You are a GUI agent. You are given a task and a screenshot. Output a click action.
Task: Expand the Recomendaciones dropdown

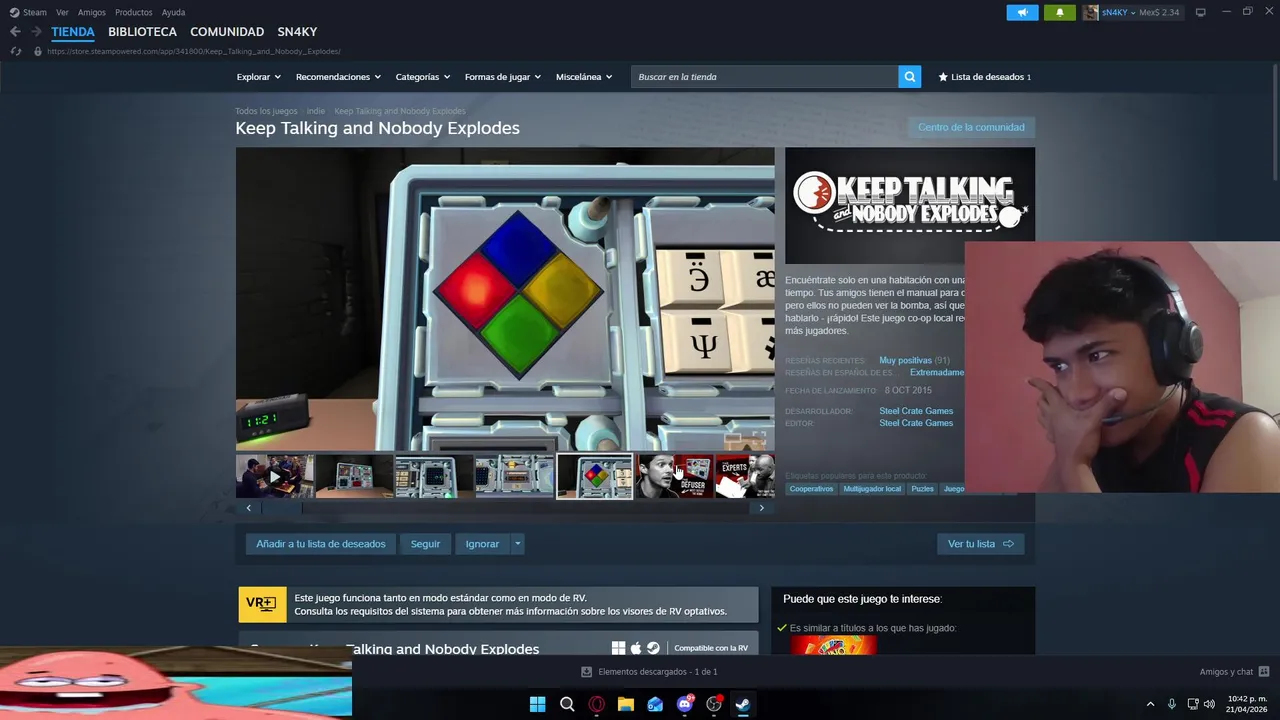click(x=338, y=77)
